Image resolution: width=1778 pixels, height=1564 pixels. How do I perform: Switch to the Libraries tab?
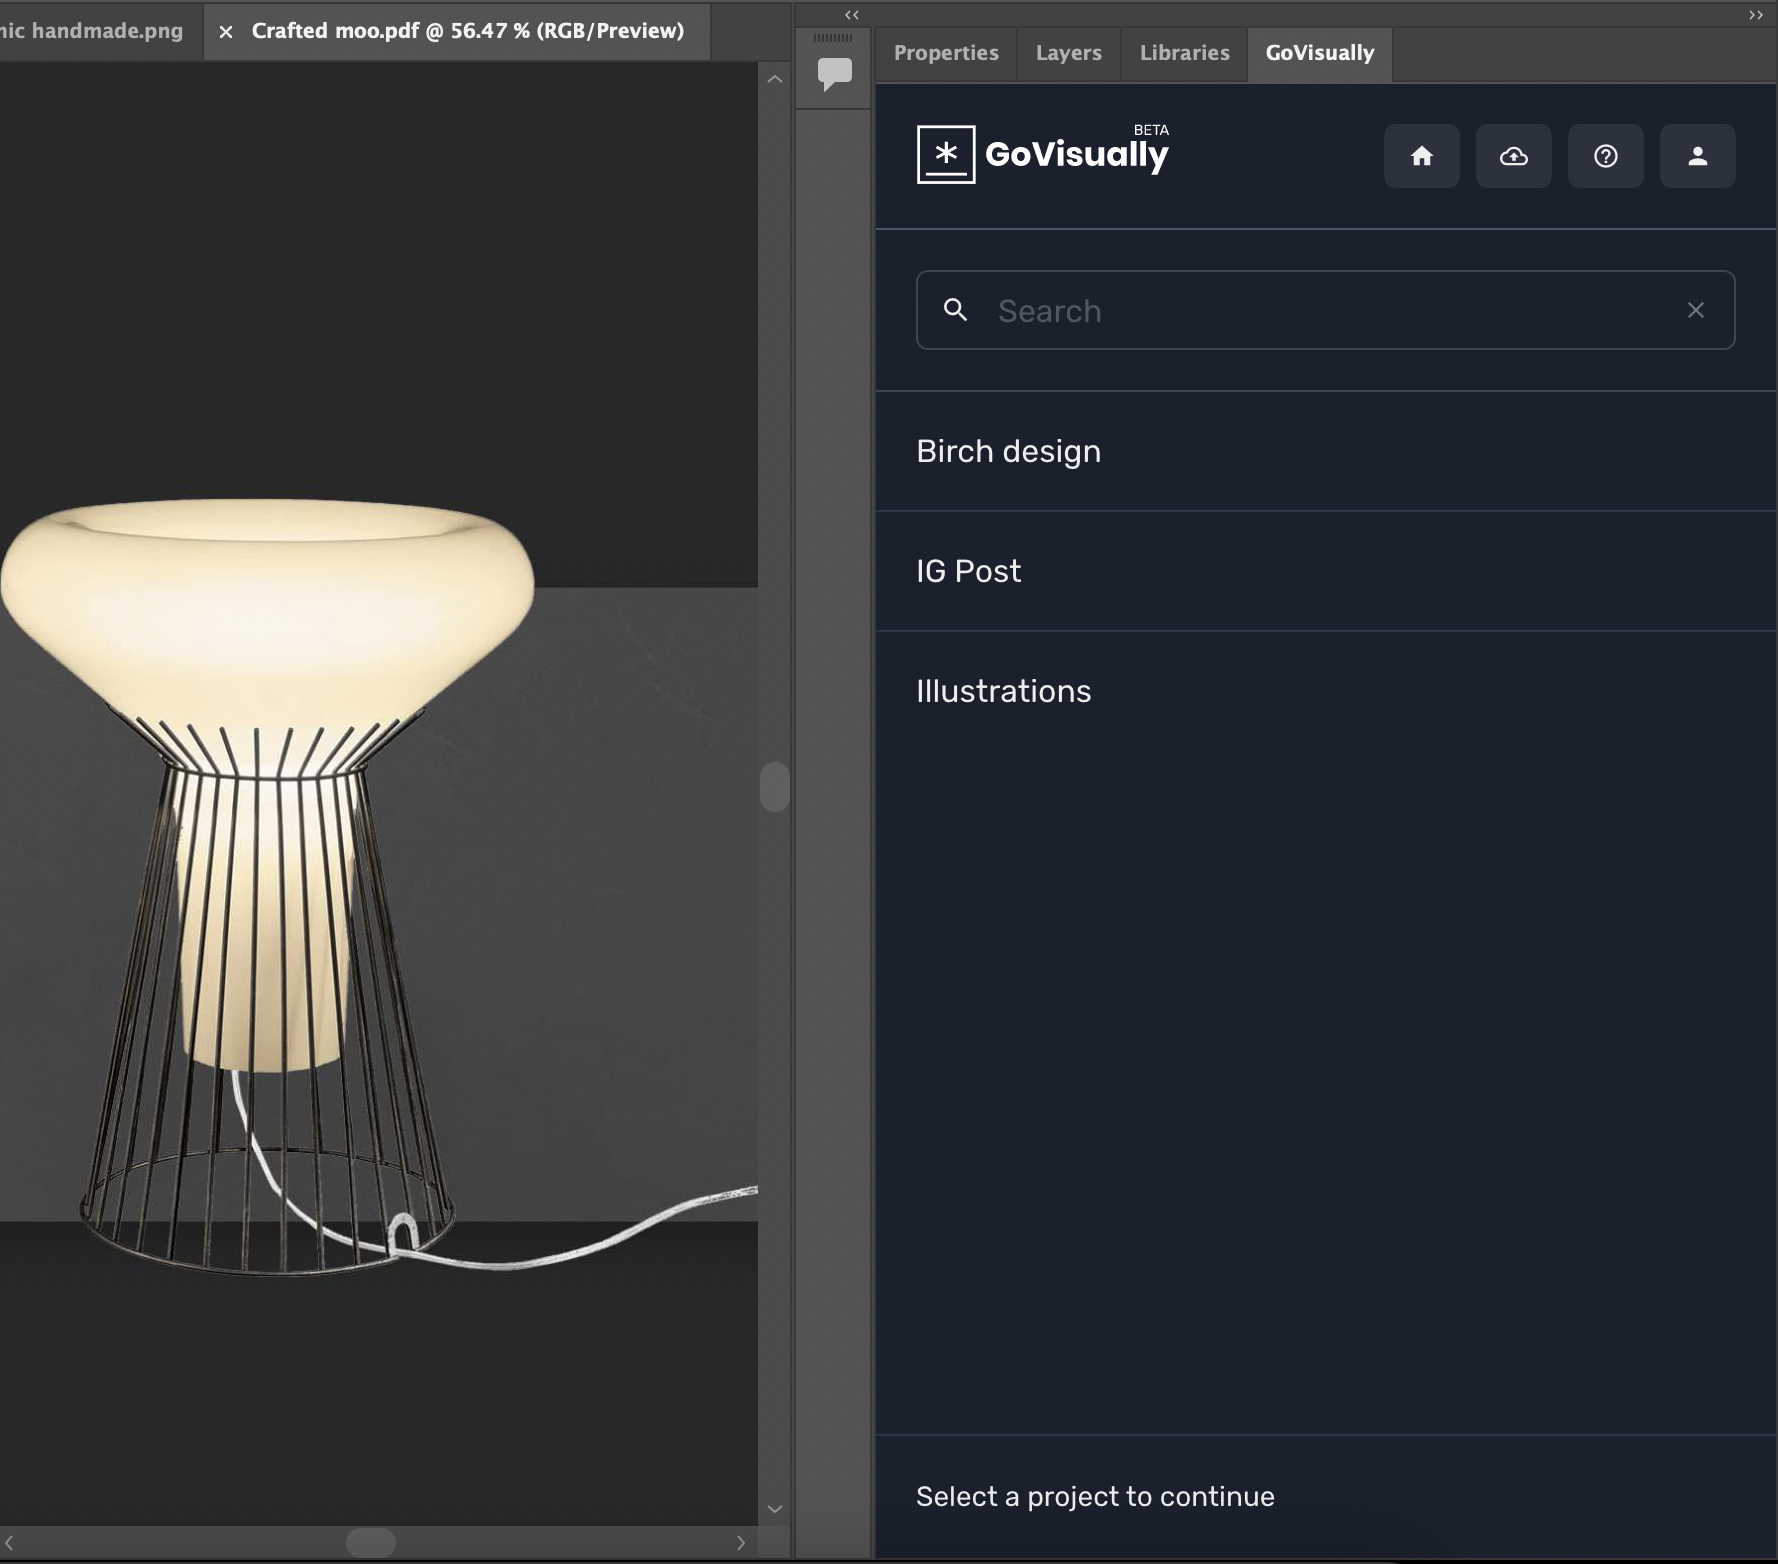[x=1184, y=53]
